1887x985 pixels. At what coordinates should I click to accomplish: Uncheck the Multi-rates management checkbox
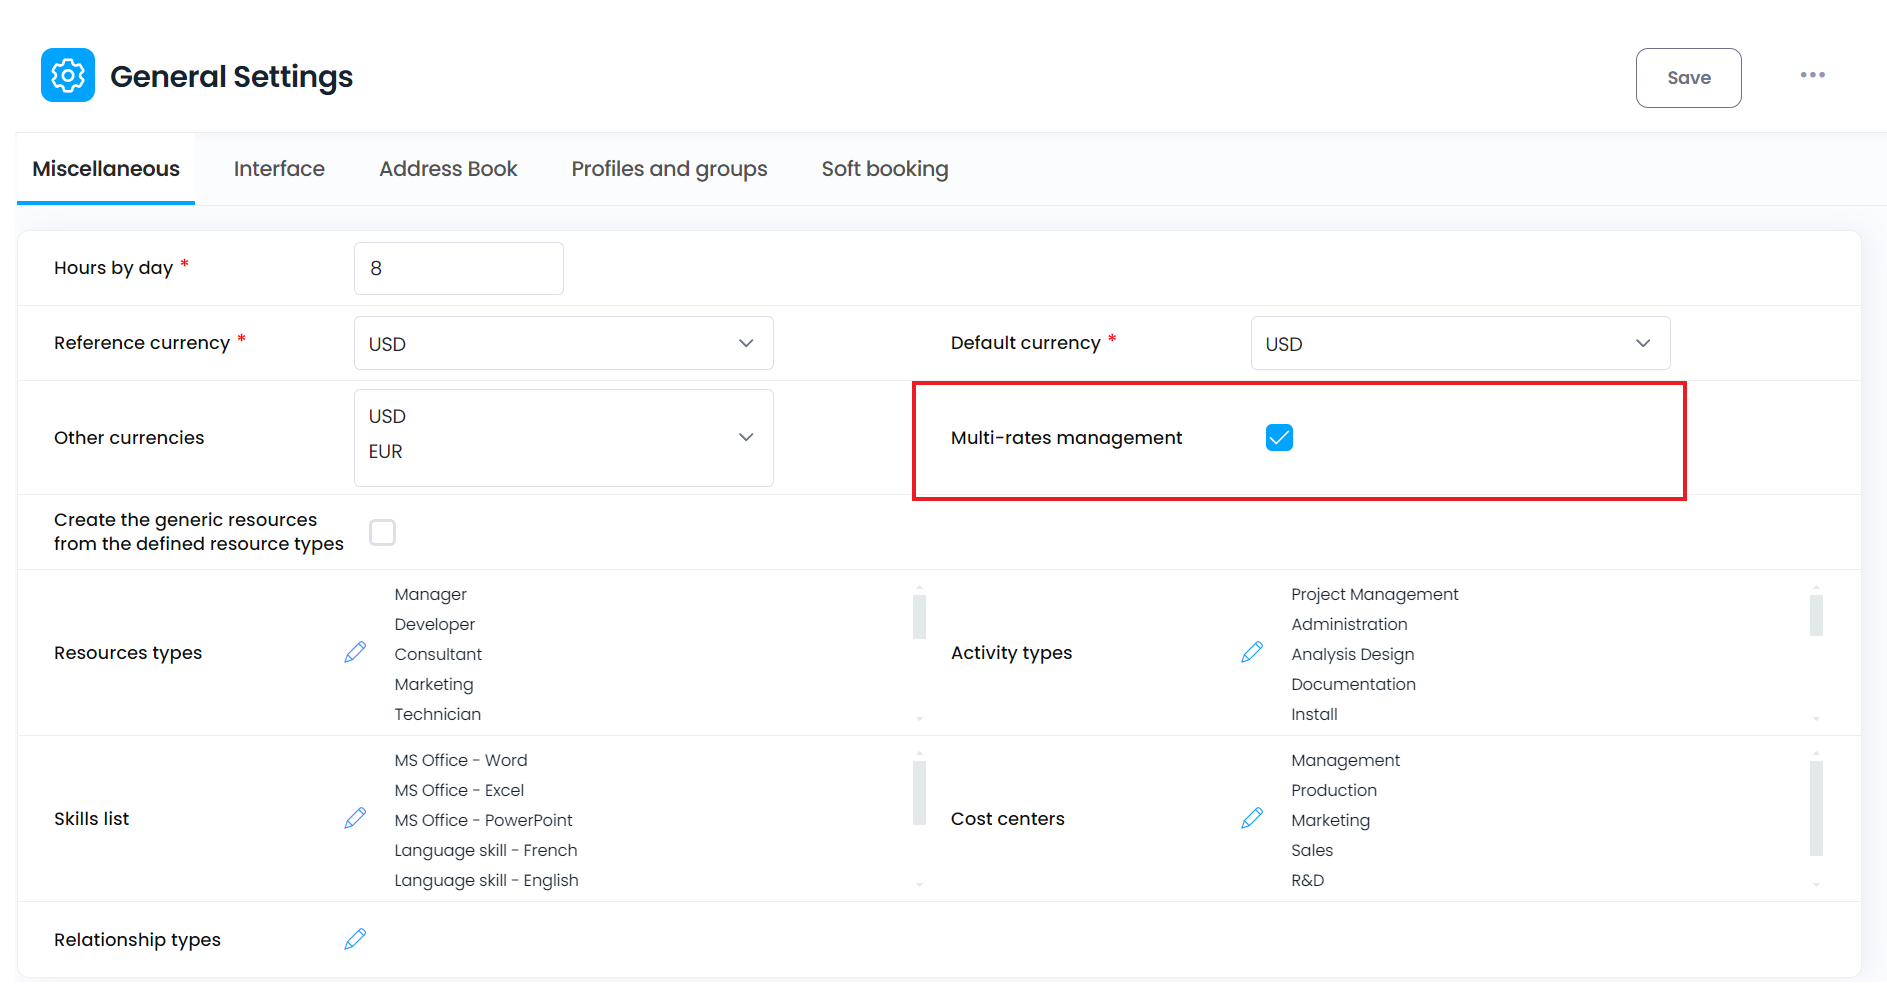click(1279, 437)
